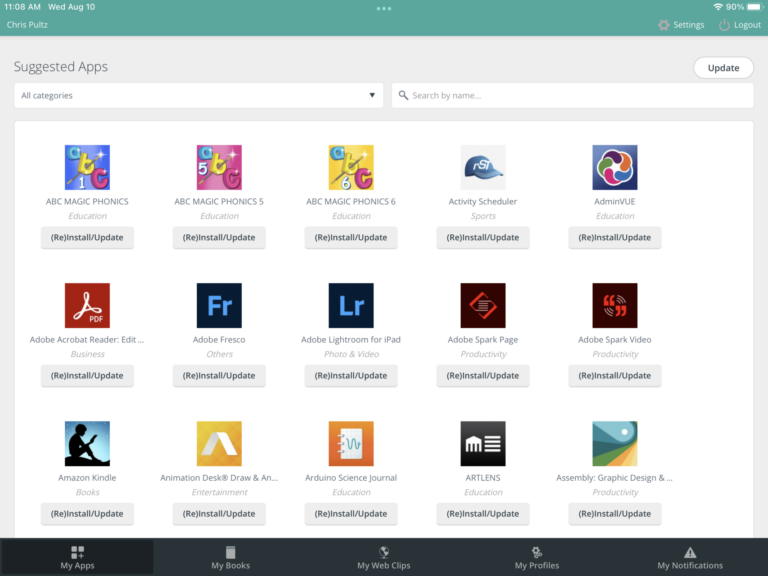Image resolution: width=768 pixels, height=576 pixels.
Task: Go to the My Profiles tab
Action: pos(537,558)
